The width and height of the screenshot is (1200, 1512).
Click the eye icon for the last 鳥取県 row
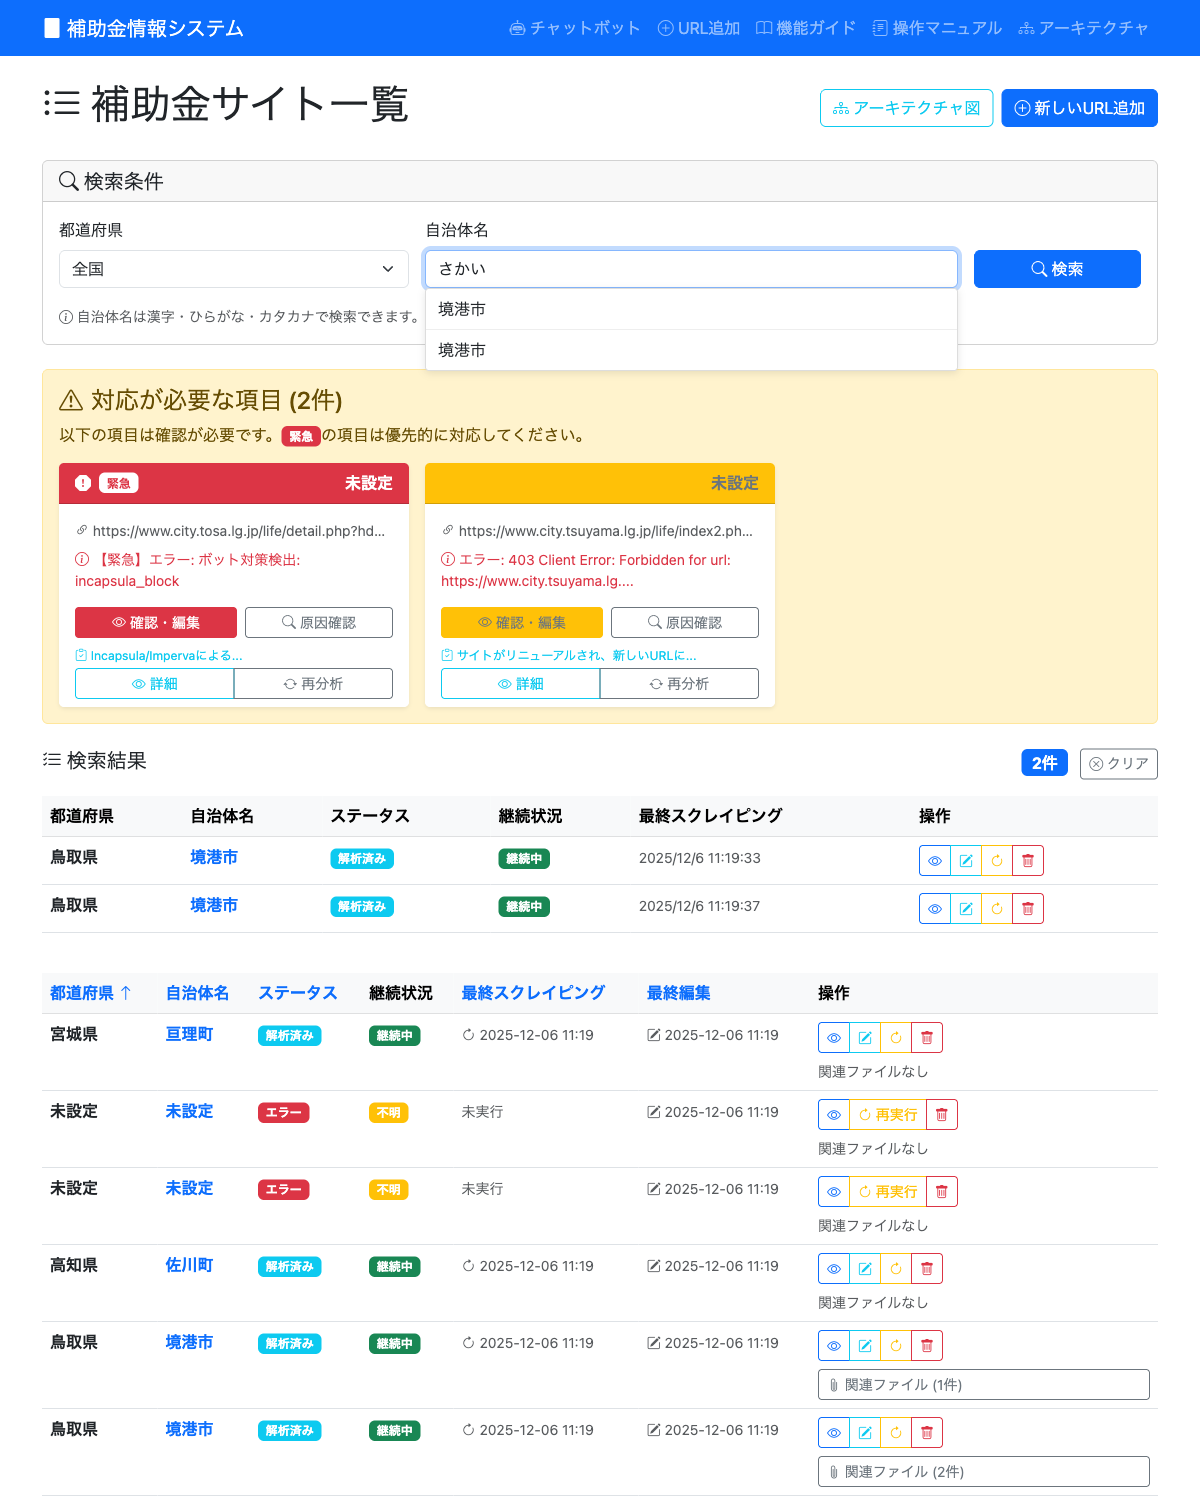coord(833,1432)
